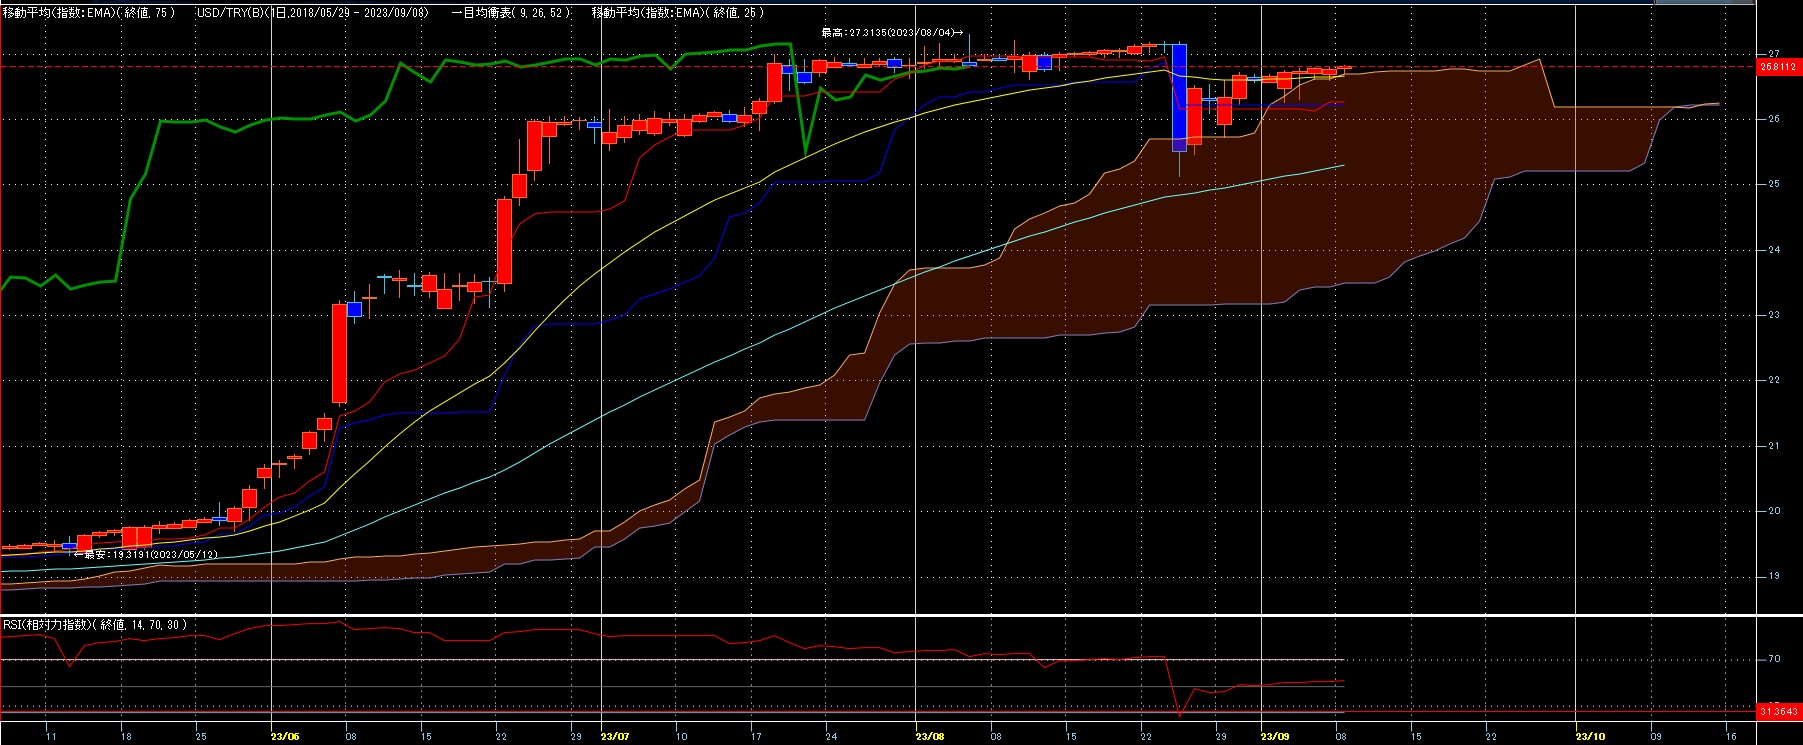Screen dimensions: 1803x745
Task: Click the EMA 25 indicator label
Action: tap(678, 13)
